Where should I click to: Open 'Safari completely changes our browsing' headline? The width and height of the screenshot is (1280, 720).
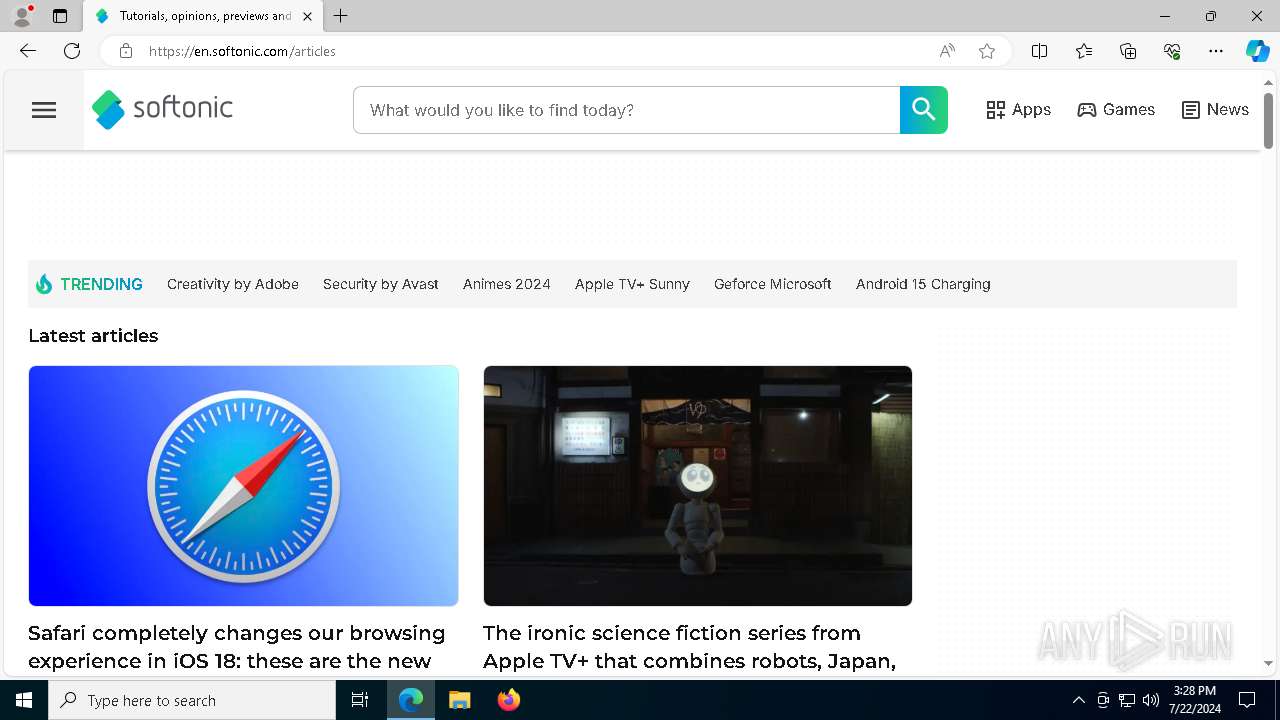237,647
